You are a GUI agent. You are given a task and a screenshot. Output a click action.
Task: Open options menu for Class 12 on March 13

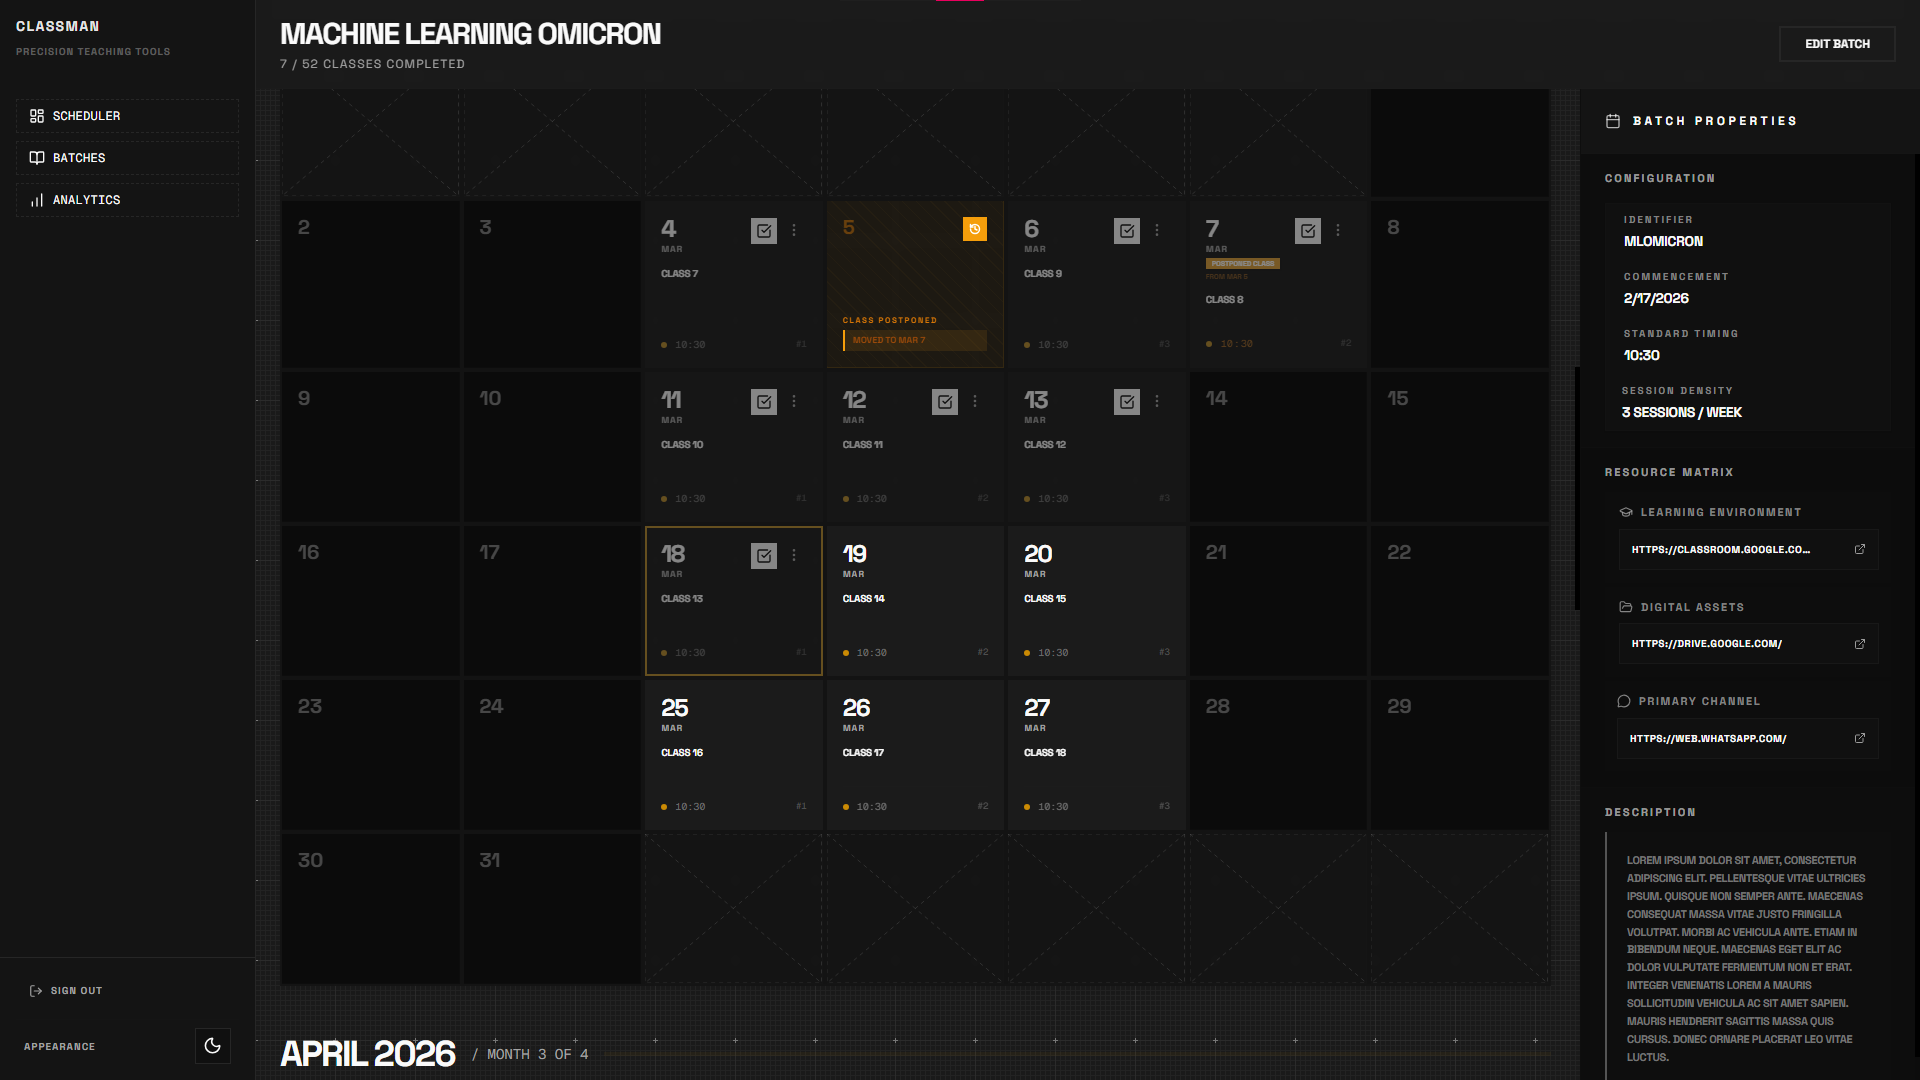[x=1157, y=401]
